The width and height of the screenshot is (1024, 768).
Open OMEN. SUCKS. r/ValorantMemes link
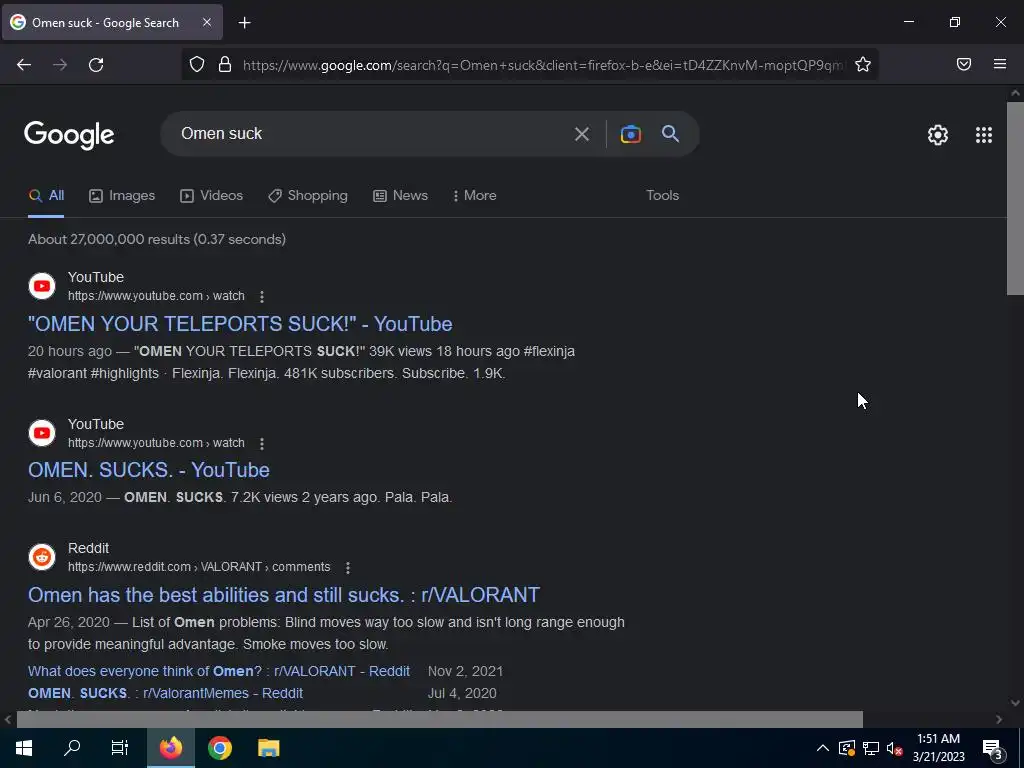coord(165,694)
